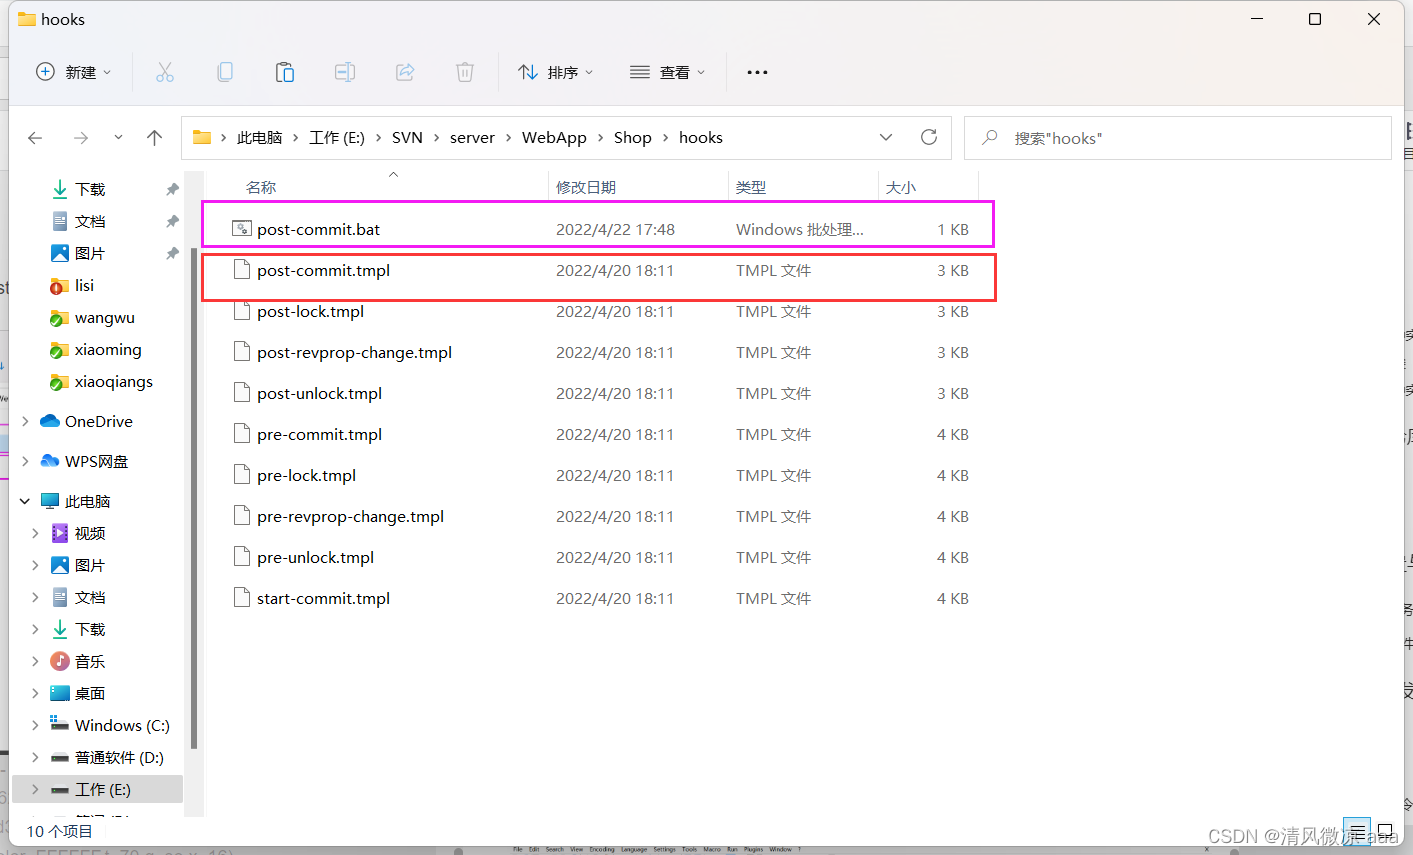Viewport: 1413px width, 855px height.
Task: Click Shop in the address breadcrumb
Action: point(632,137)
